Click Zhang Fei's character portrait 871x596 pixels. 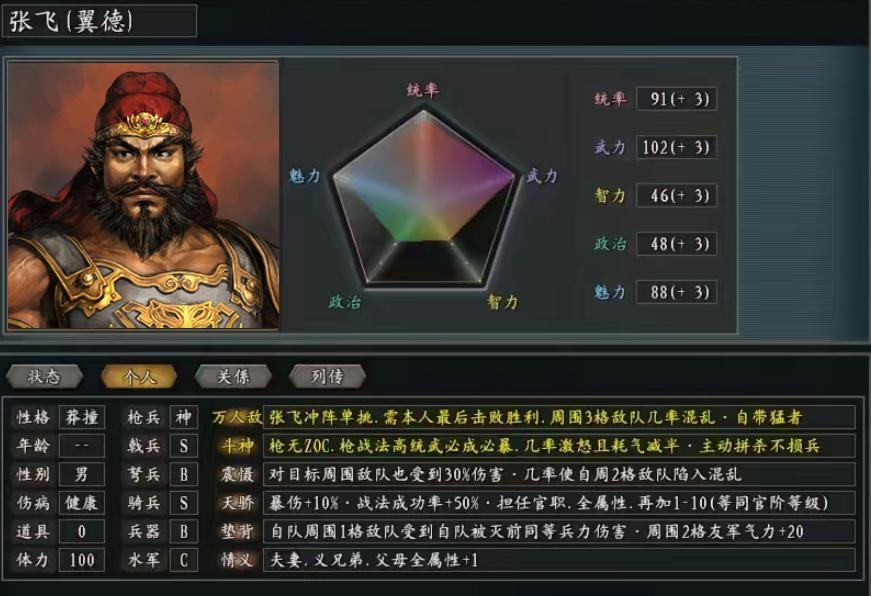click(143, 196)
